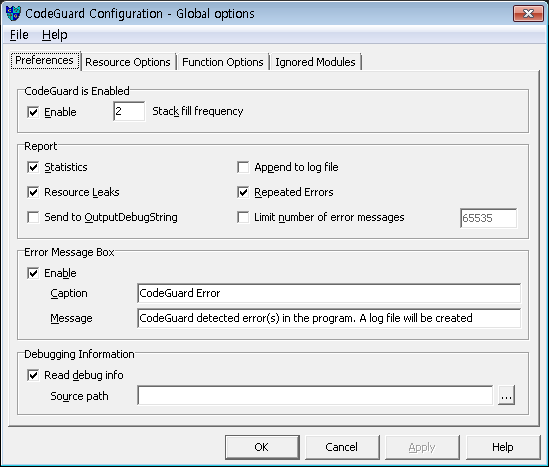
Task: Click the Cancel button
Action: [x=342, y=447]
